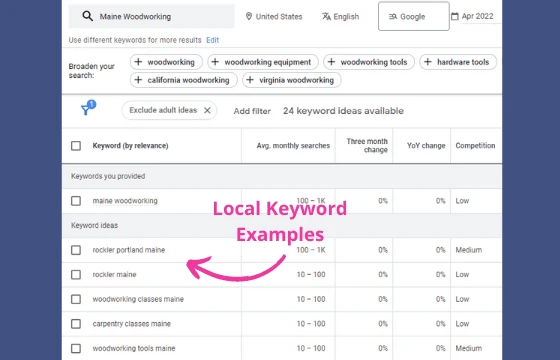Click the search networks icon beside Google
Image resolution: width=560 pixels, height=360 pixels.
pyautogui.click(x=393, y=16)
